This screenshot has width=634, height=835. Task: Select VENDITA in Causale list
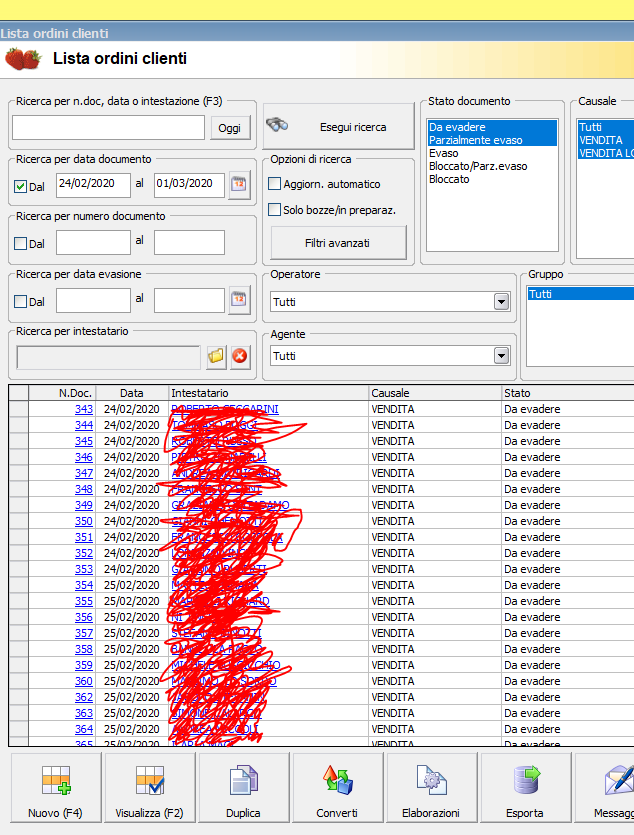point(606,140)
